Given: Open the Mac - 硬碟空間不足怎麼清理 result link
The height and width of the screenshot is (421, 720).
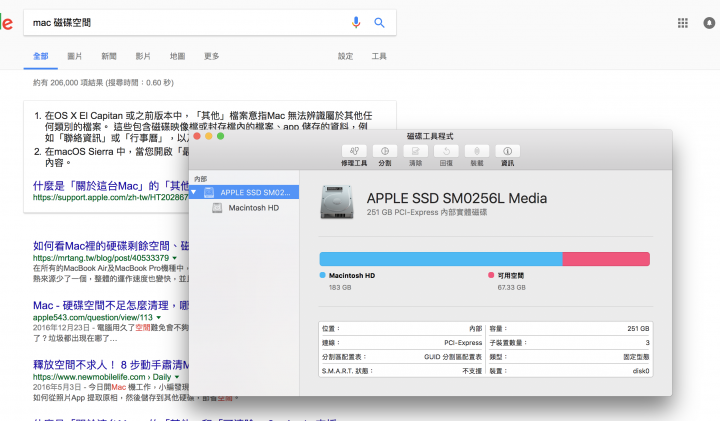Looking at the screenshot, I should [111, 305].
